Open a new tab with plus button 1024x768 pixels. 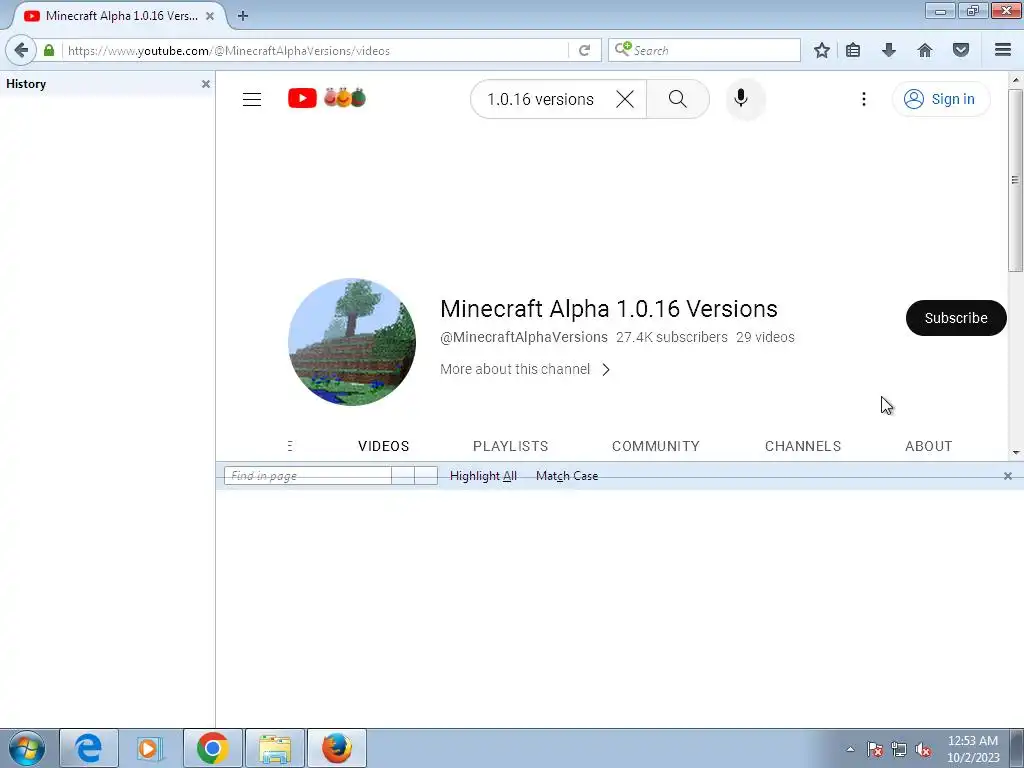pyautogui.click(x=243, y=16)
